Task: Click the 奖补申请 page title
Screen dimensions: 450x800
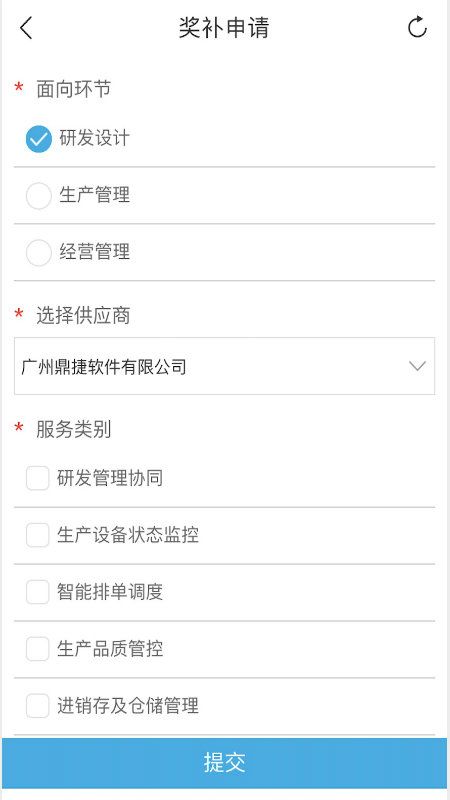Action: (223, 28)
